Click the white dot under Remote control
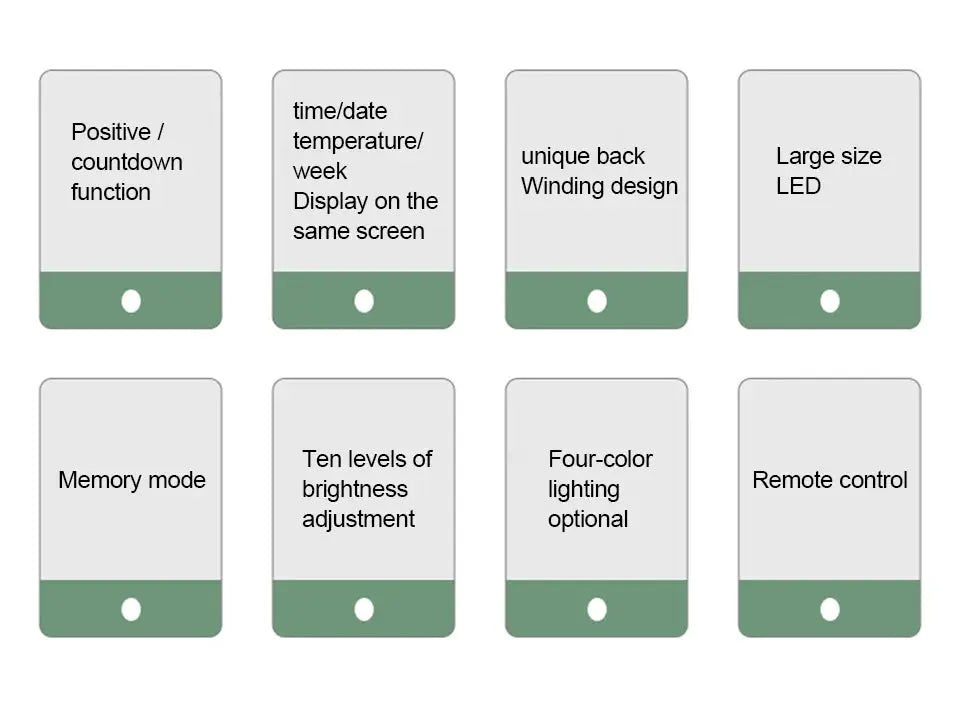The image size is (960, 703). (830, 610)
